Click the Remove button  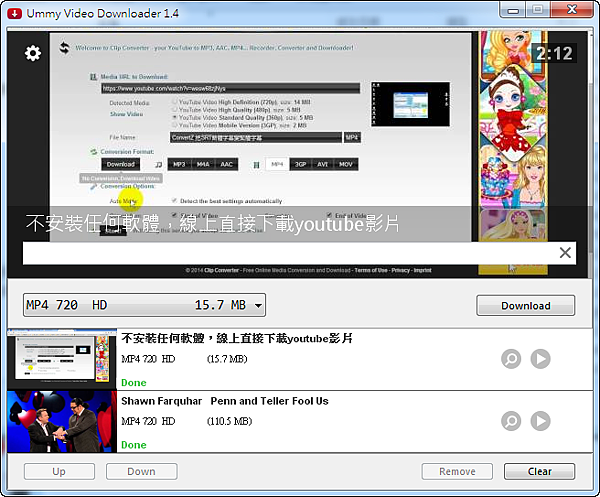[457, 471]
